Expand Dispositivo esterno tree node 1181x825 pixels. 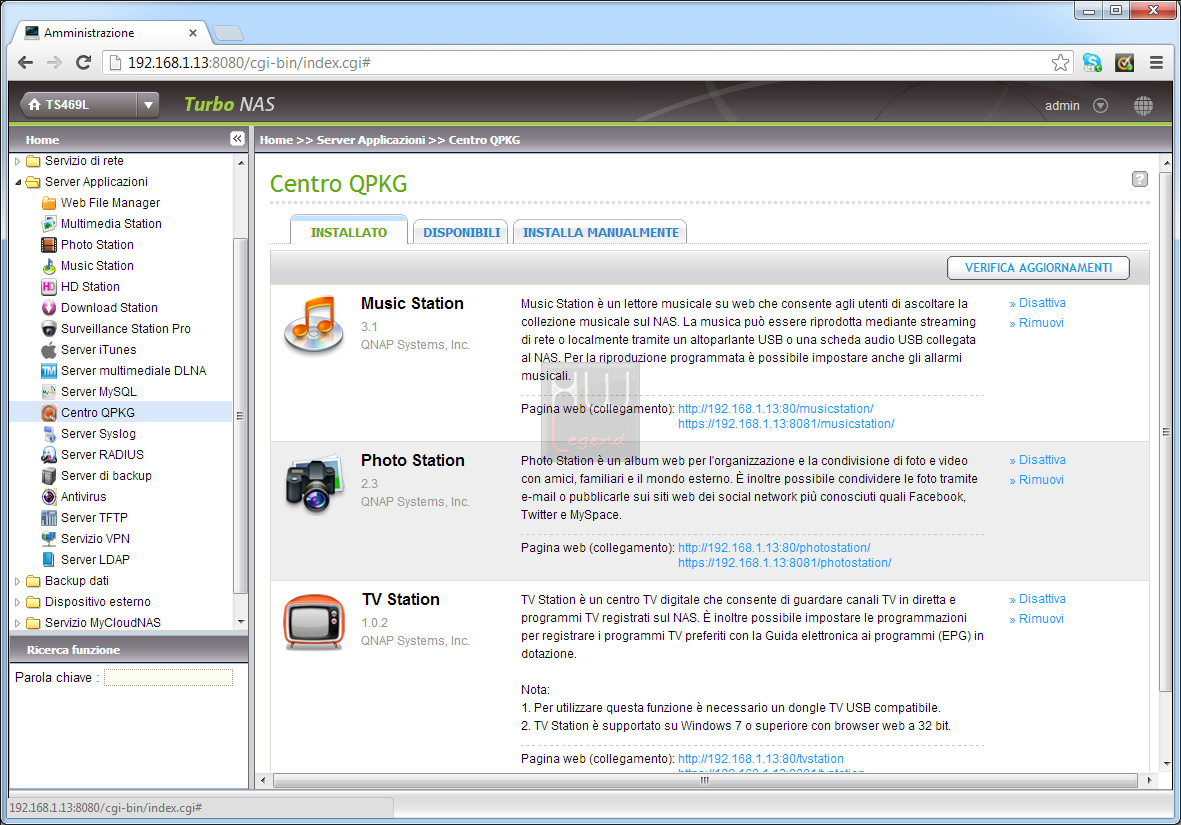[17, 603]
